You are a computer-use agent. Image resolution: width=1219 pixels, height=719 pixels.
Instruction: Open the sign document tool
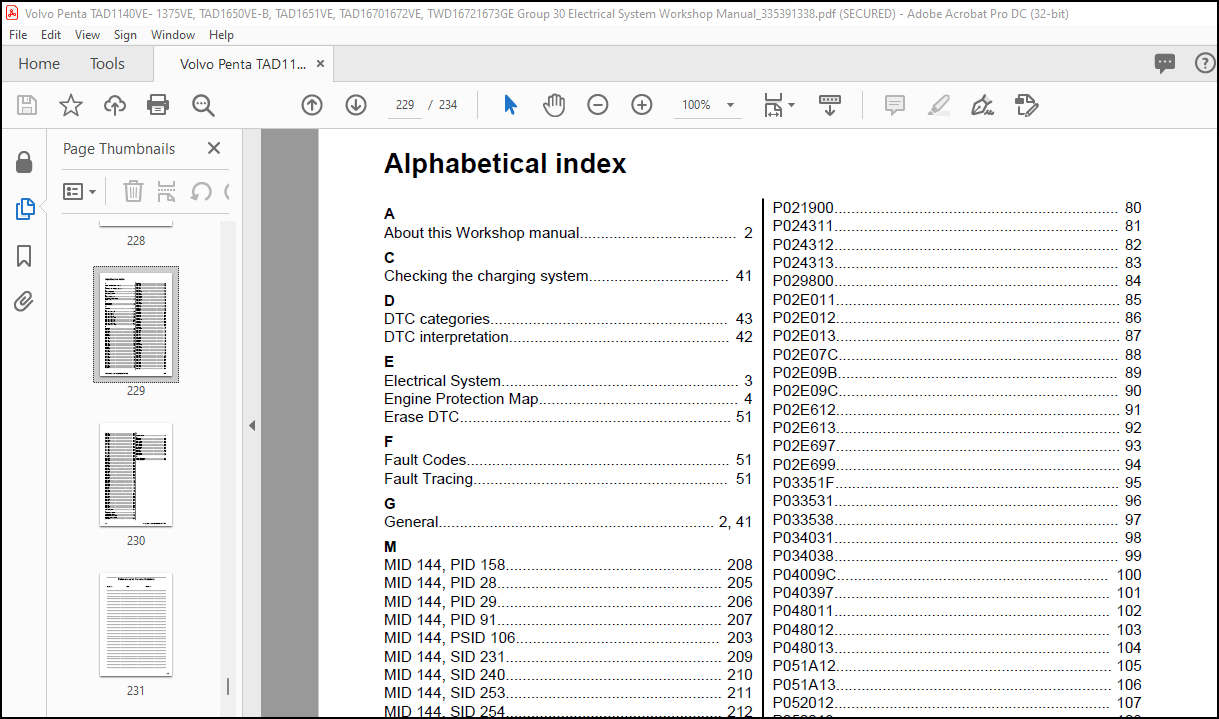tap(982, 105)
